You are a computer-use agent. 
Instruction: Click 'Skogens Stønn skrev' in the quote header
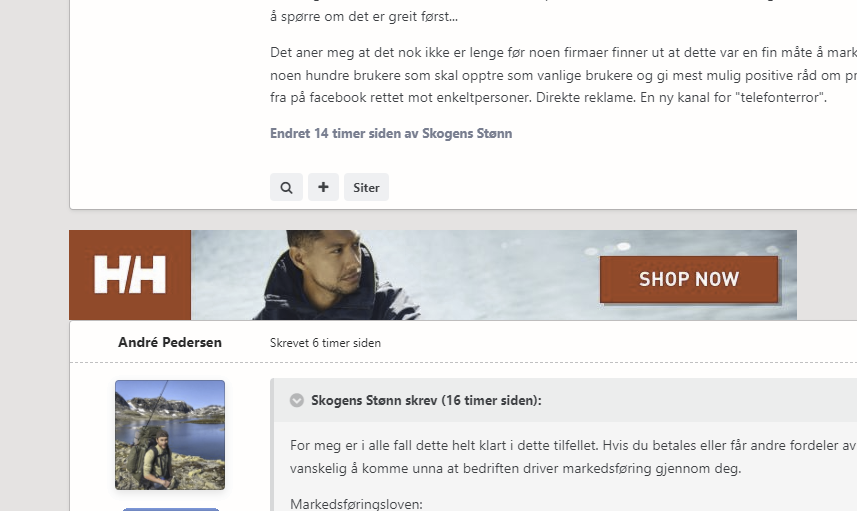click(x=374, y=400)
